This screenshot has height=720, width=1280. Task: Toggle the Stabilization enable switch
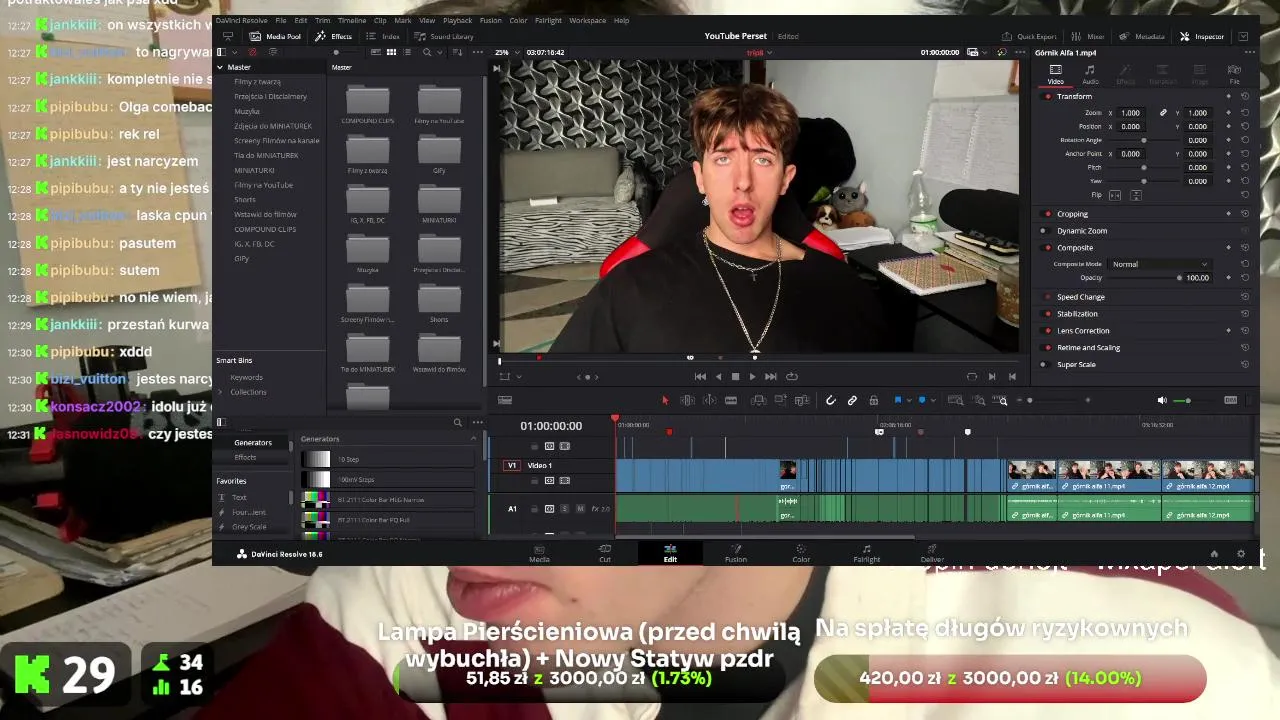click(x=1047, y=313)
